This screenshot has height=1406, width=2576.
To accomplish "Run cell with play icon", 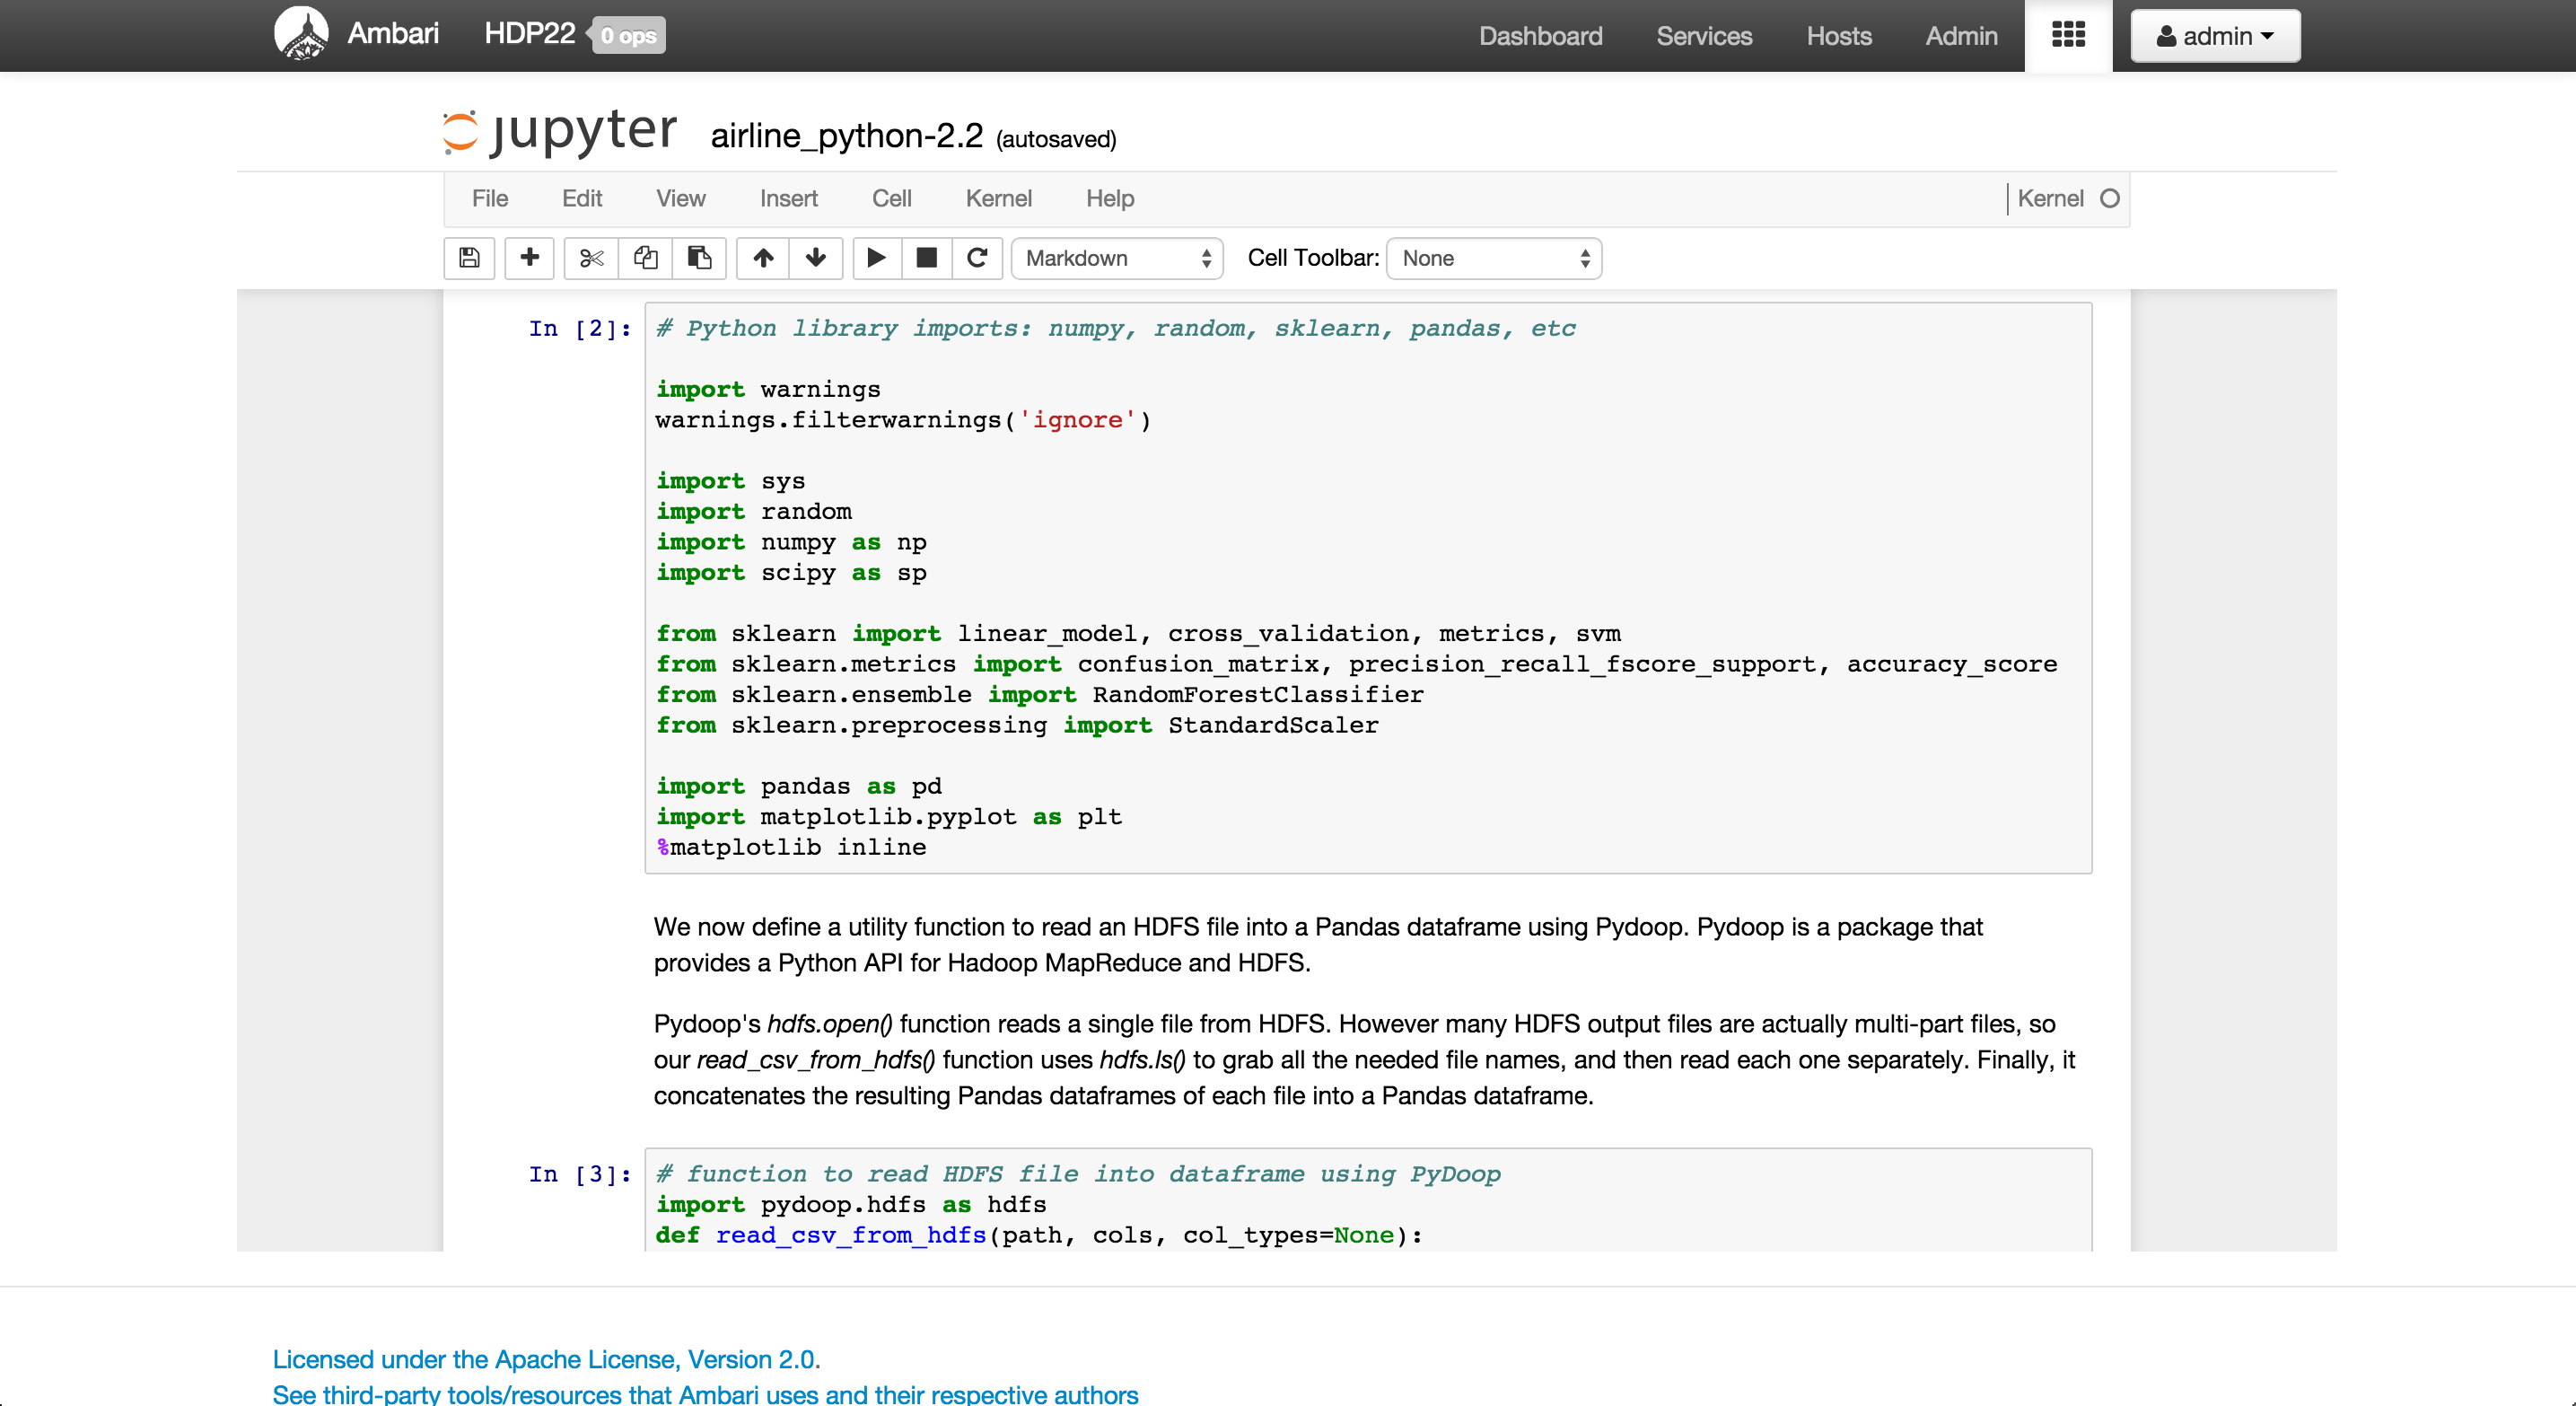I will coord(876,258).
